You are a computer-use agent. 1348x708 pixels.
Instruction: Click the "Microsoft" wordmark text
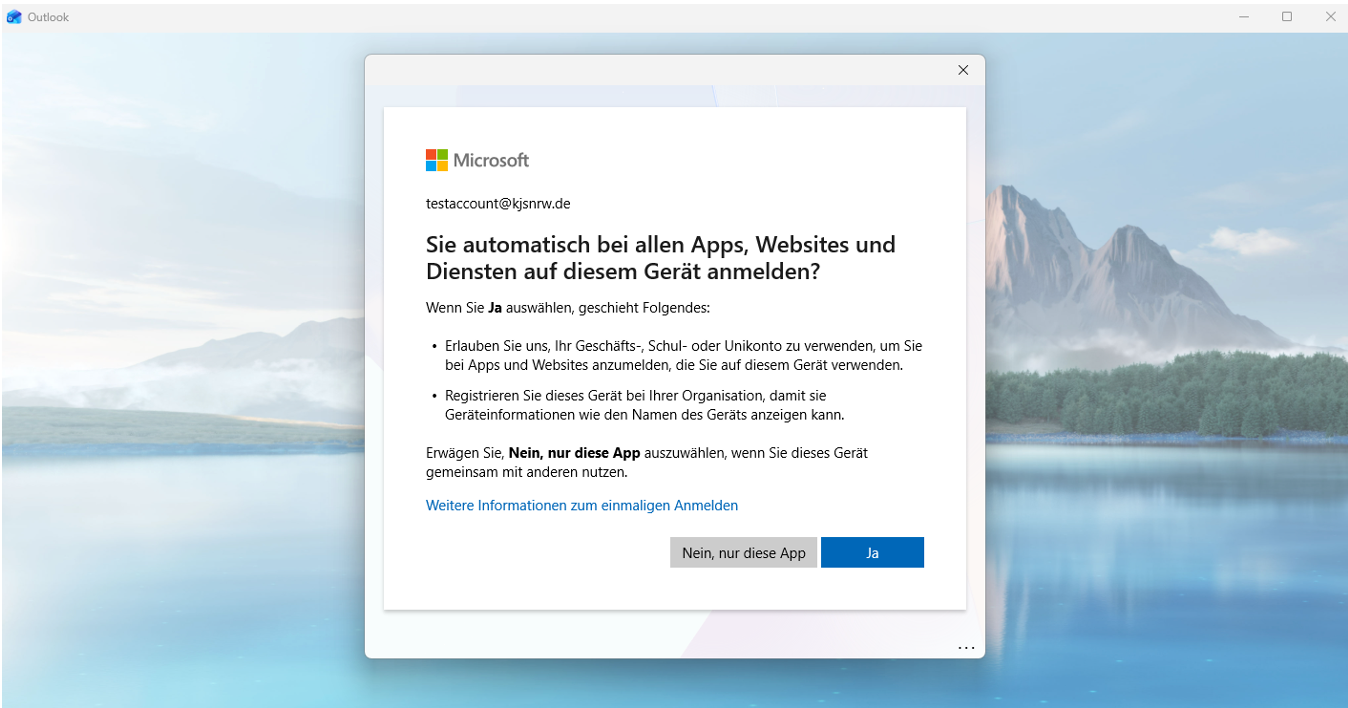(x=491, y=160)
